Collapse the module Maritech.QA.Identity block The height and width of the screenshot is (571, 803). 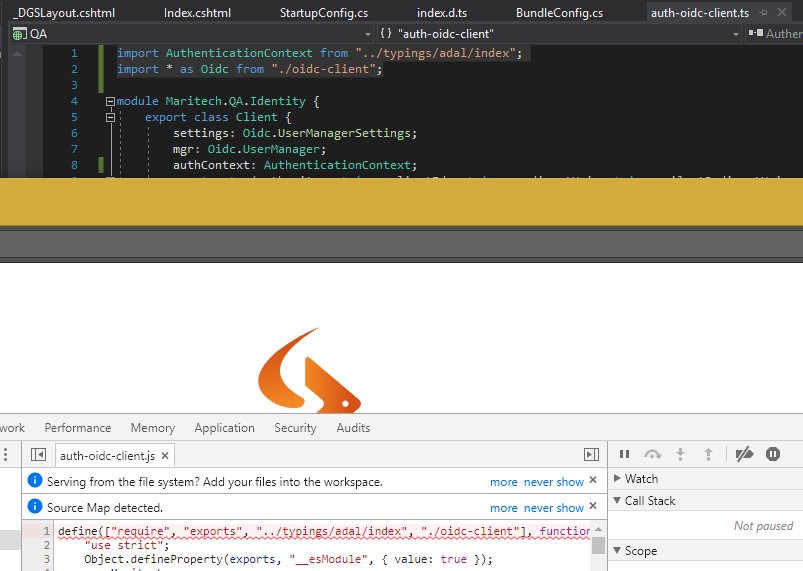(x=110, y=101)
